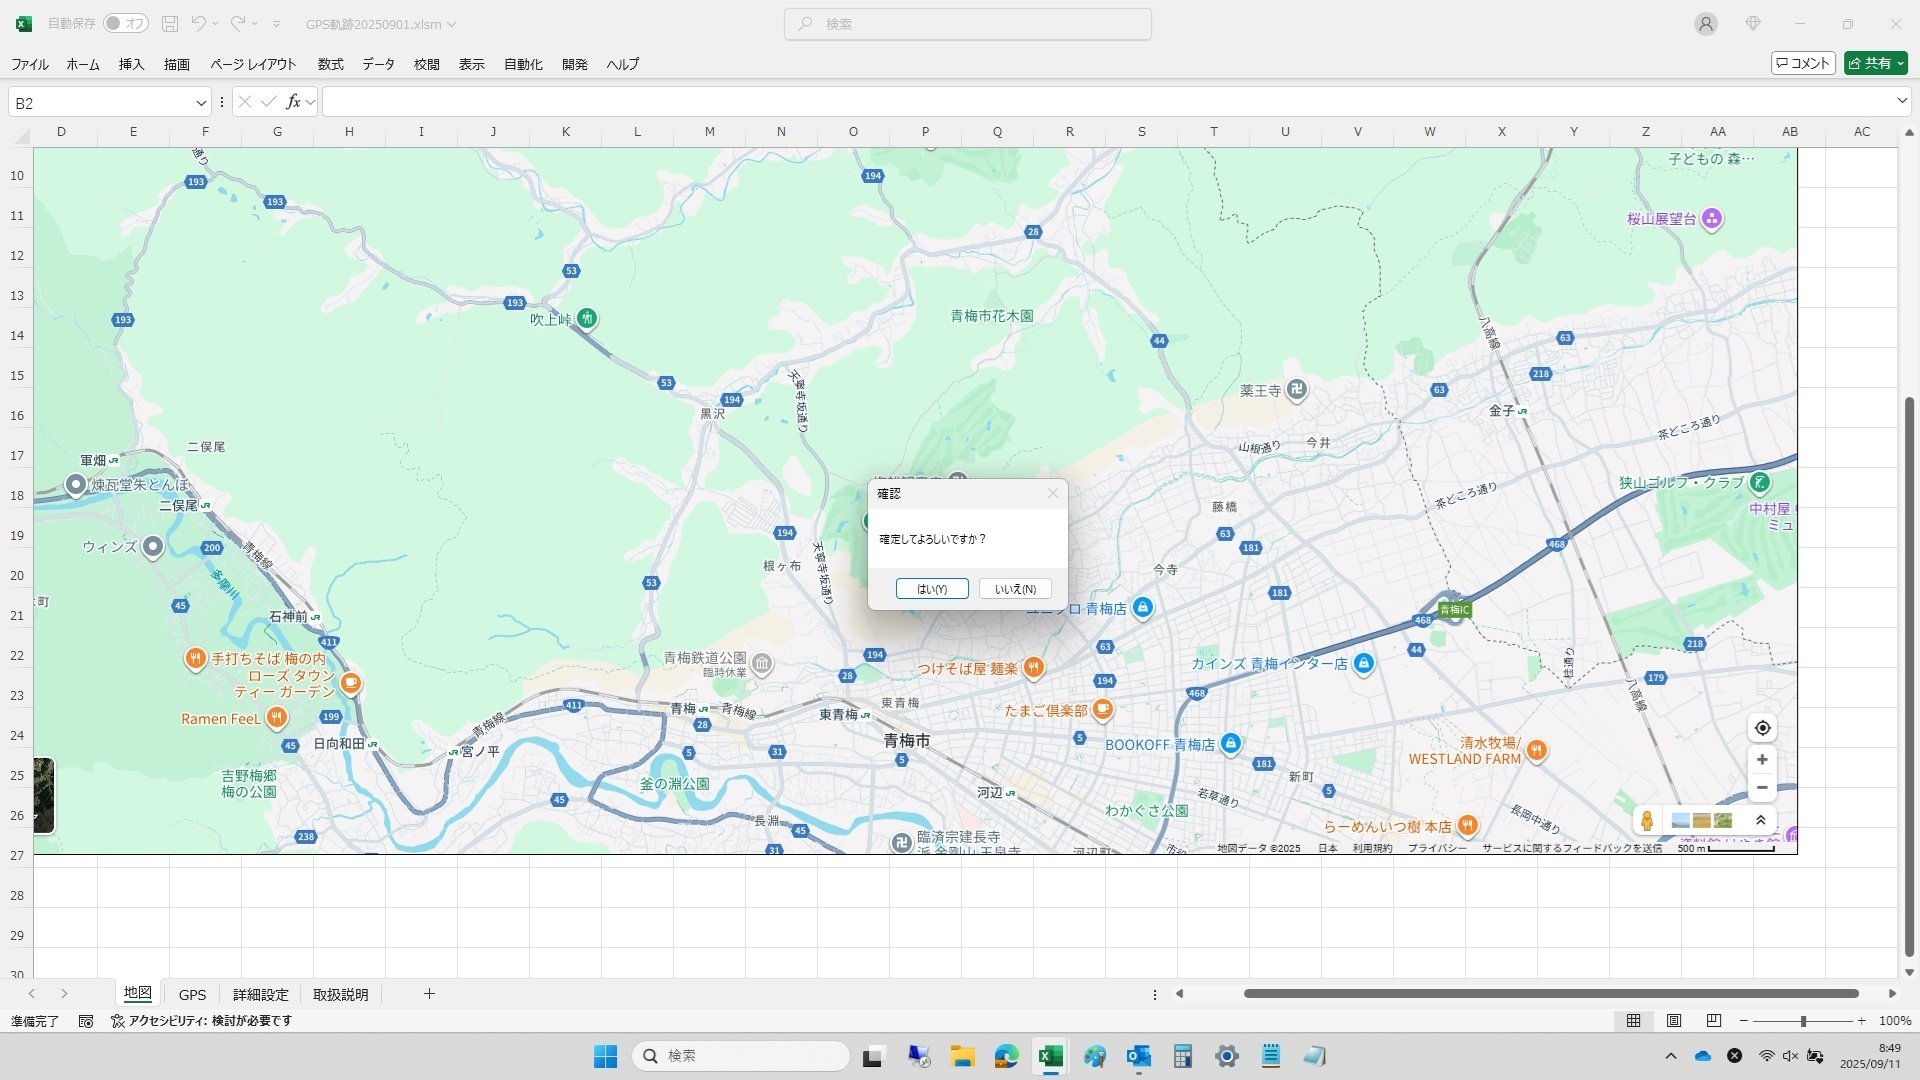The height and width of the screenshot is (1080, 1920).
Task: Click the Redo icon
Action: pyautogui.click(x=237, y=24)
